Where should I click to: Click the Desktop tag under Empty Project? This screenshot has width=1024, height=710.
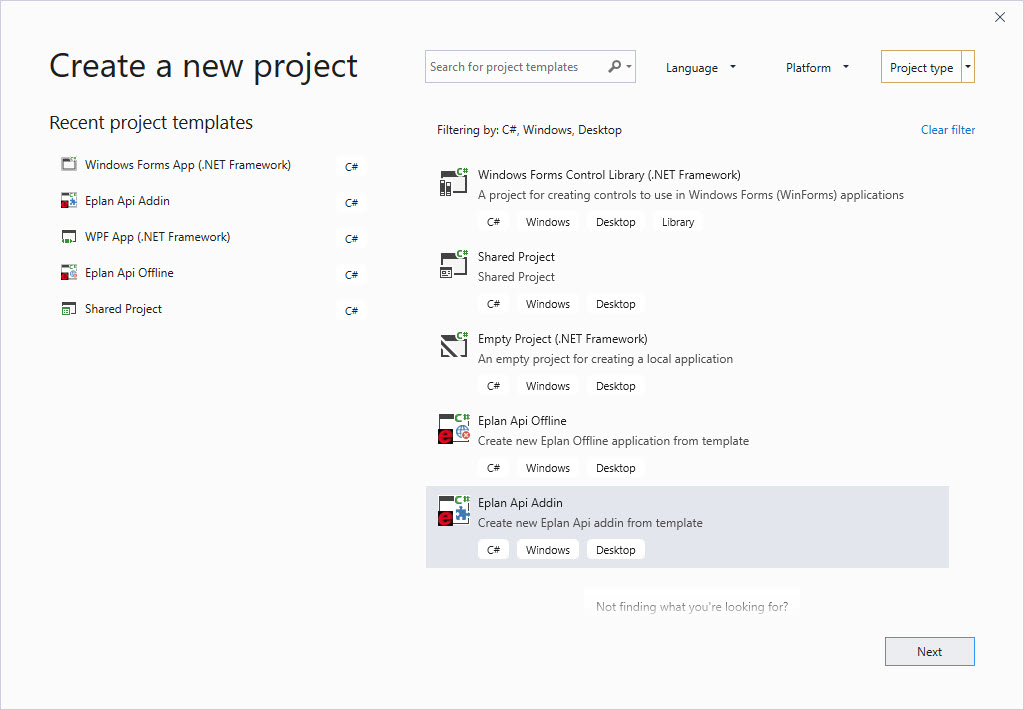coord(615,386)
